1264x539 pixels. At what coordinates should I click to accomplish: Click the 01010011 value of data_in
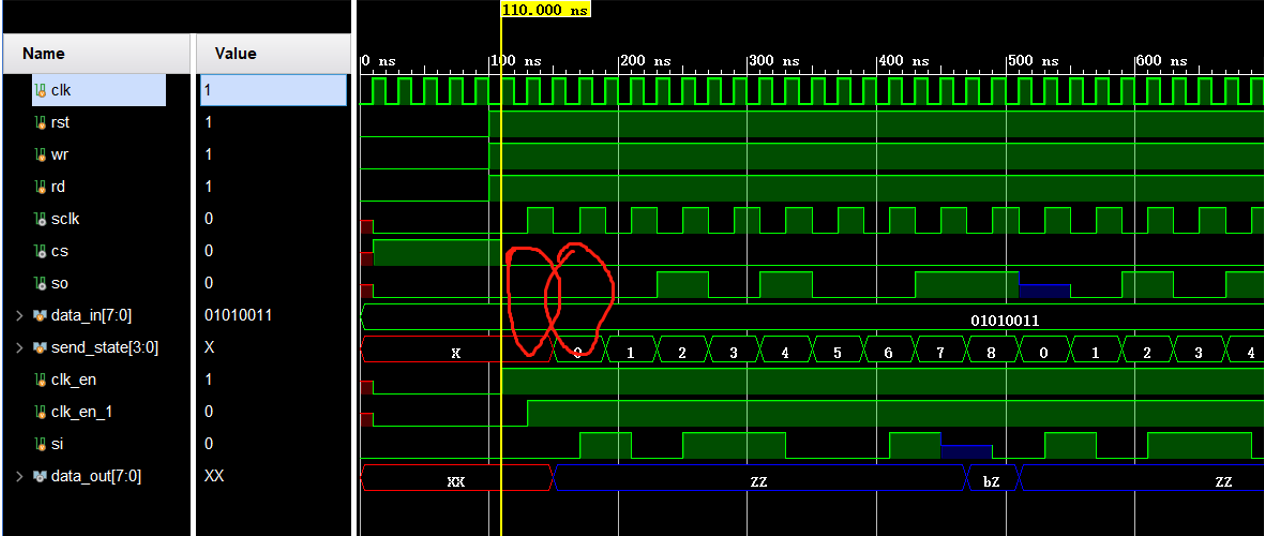[x=238, y=315]
